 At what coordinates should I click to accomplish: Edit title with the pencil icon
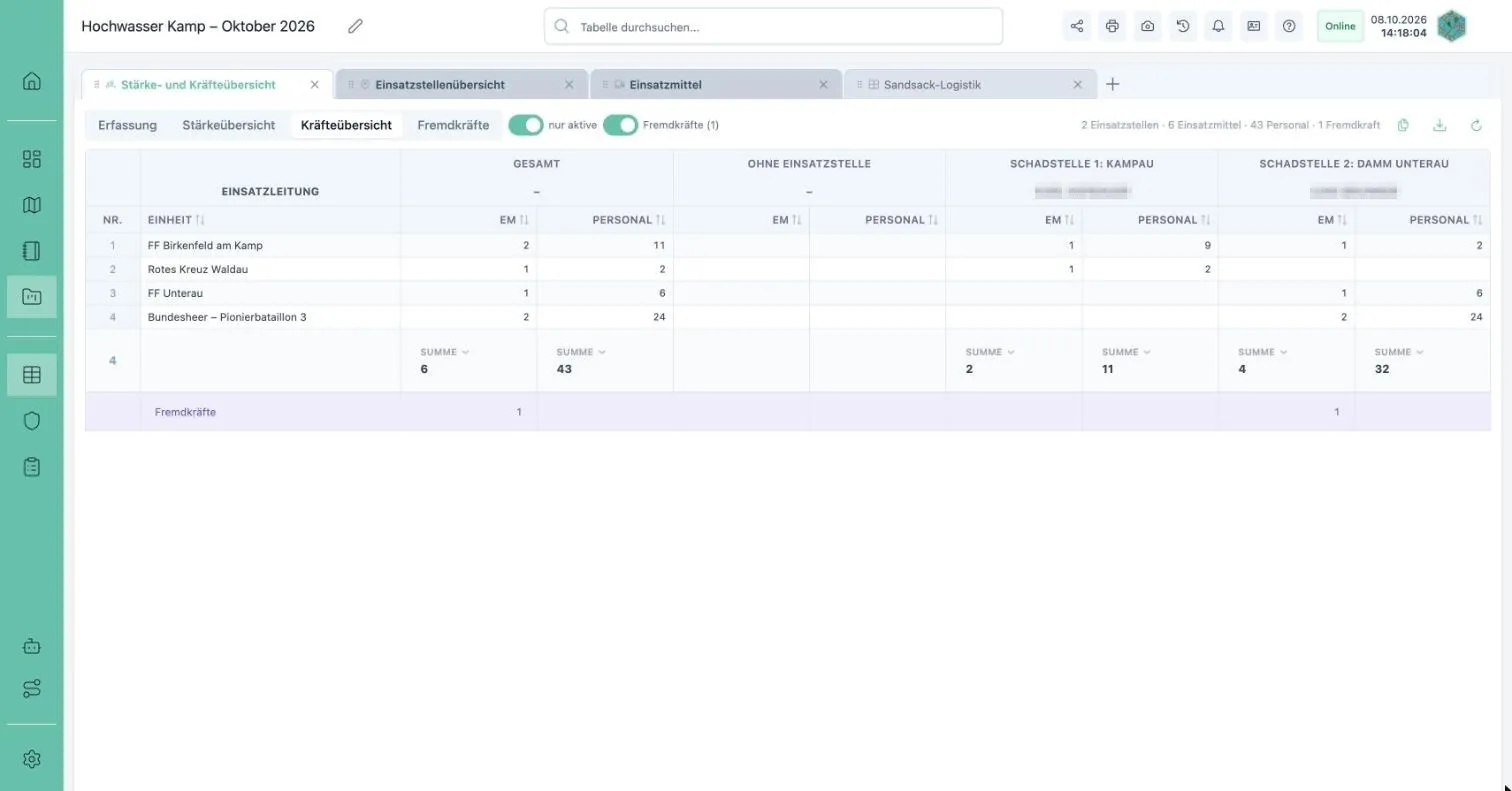(355, 26)
